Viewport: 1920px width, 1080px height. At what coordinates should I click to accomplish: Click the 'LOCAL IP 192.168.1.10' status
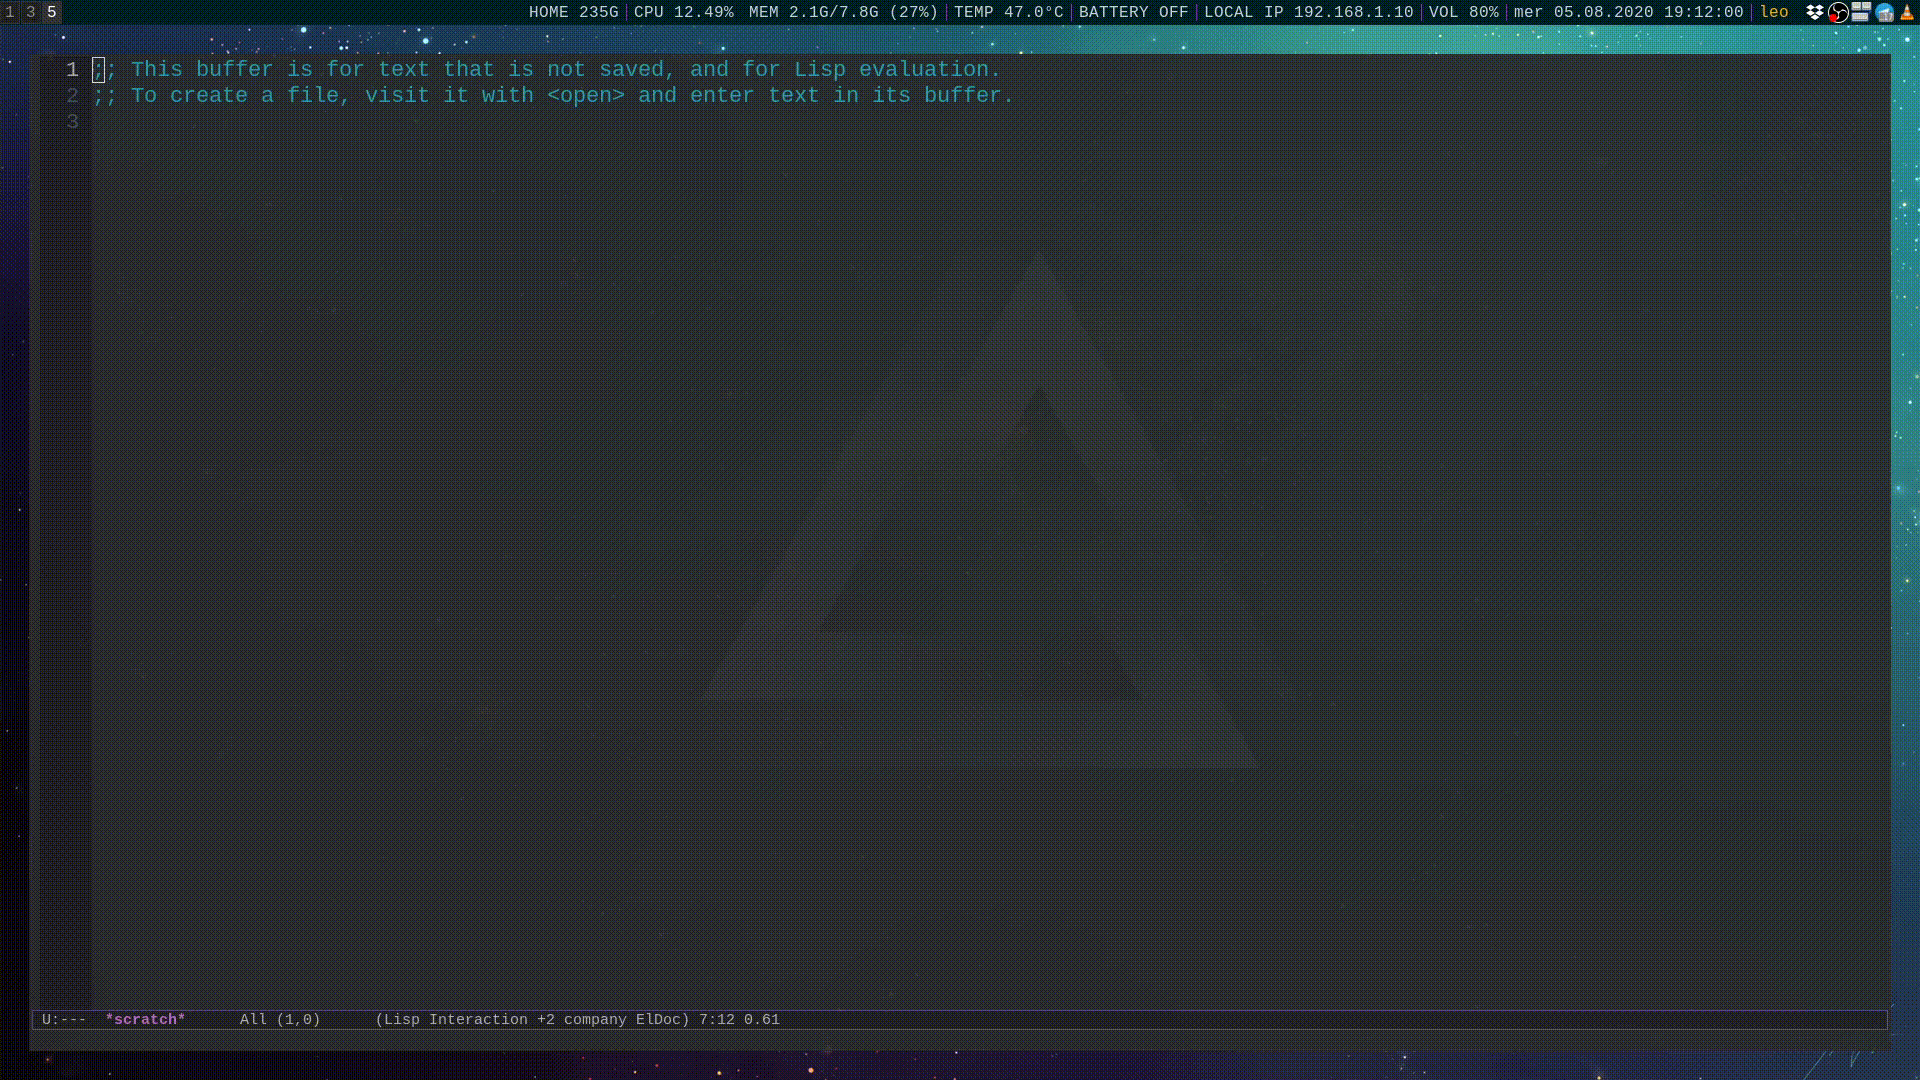click(x=1309, y=12)
